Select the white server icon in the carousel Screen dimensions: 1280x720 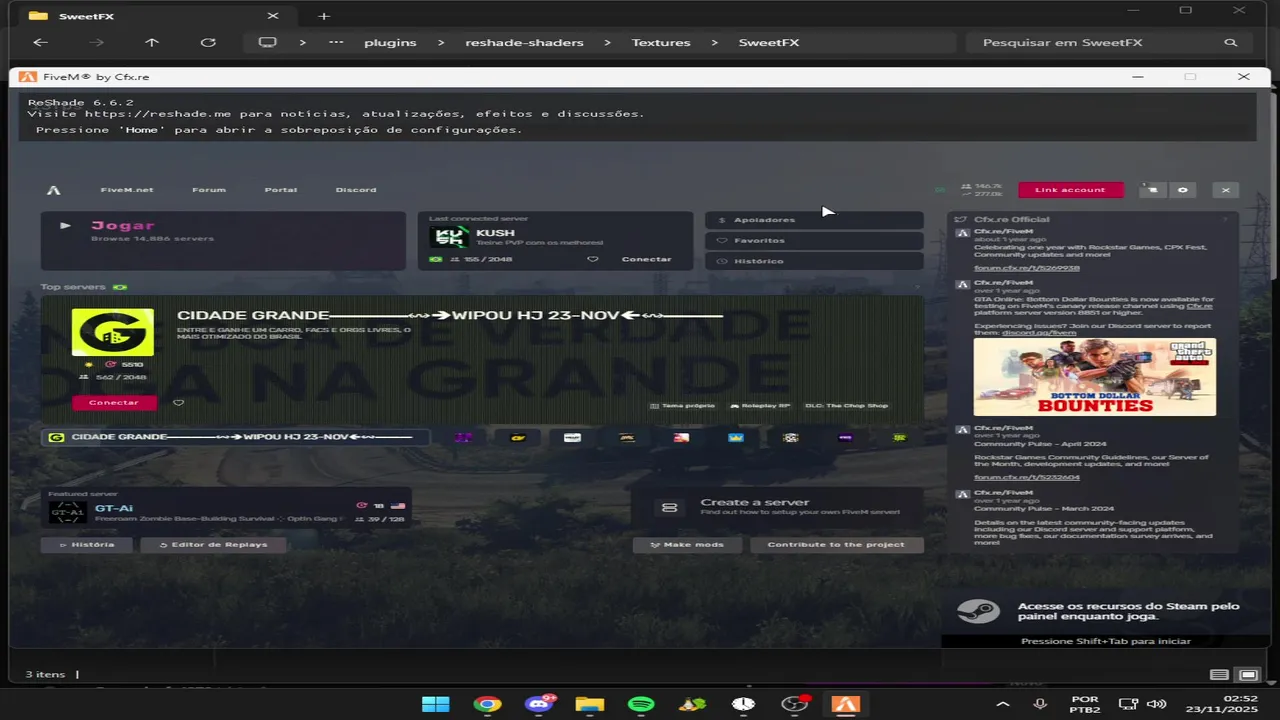572,437
